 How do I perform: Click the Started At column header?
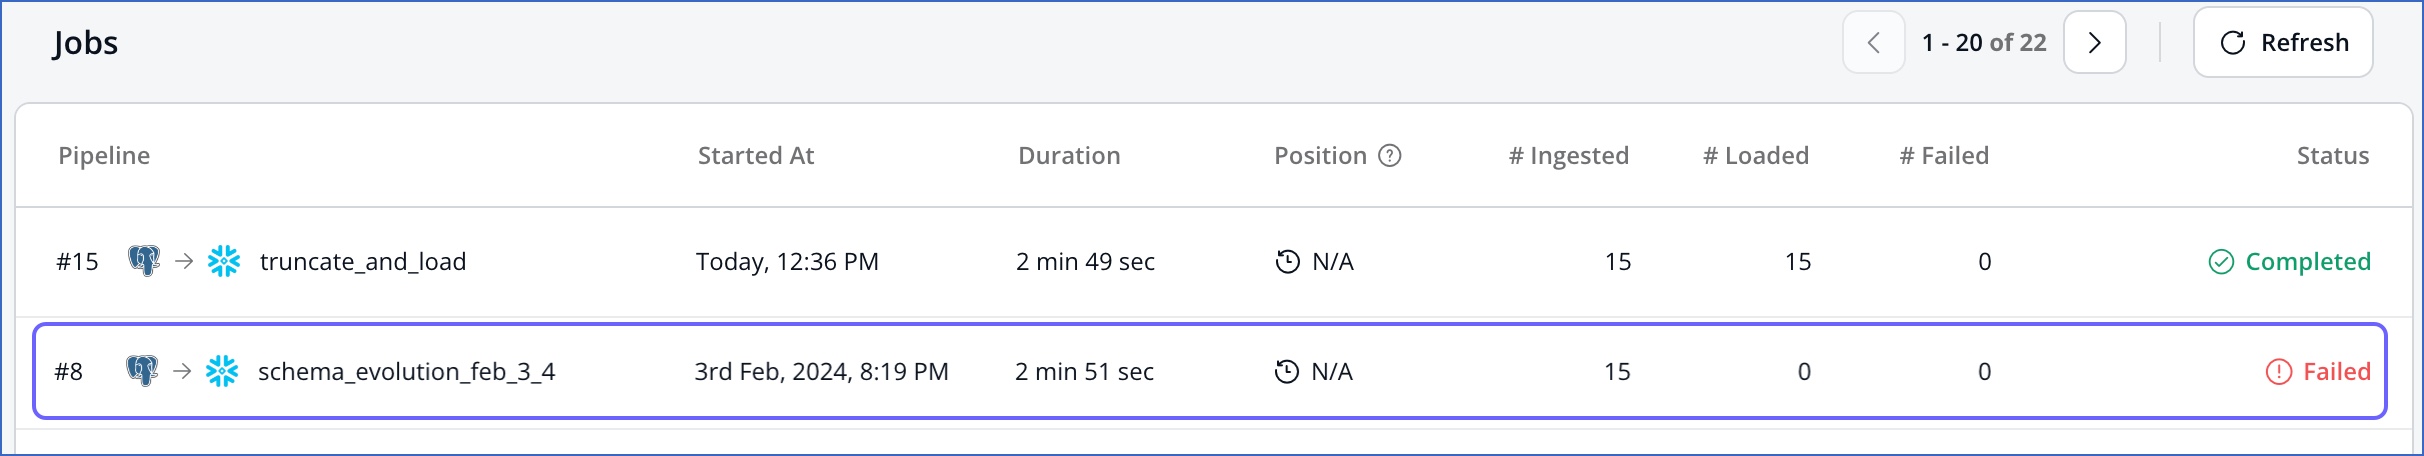point(756,156)
